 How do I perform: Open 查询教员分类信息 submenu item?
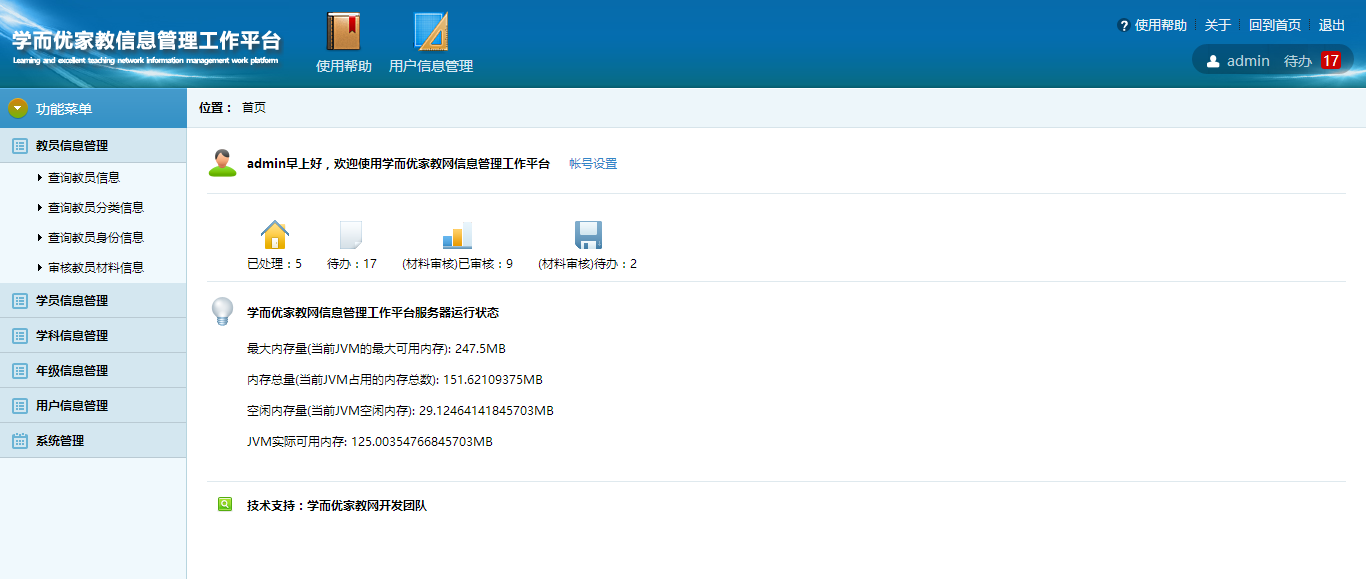click(96, 208)
